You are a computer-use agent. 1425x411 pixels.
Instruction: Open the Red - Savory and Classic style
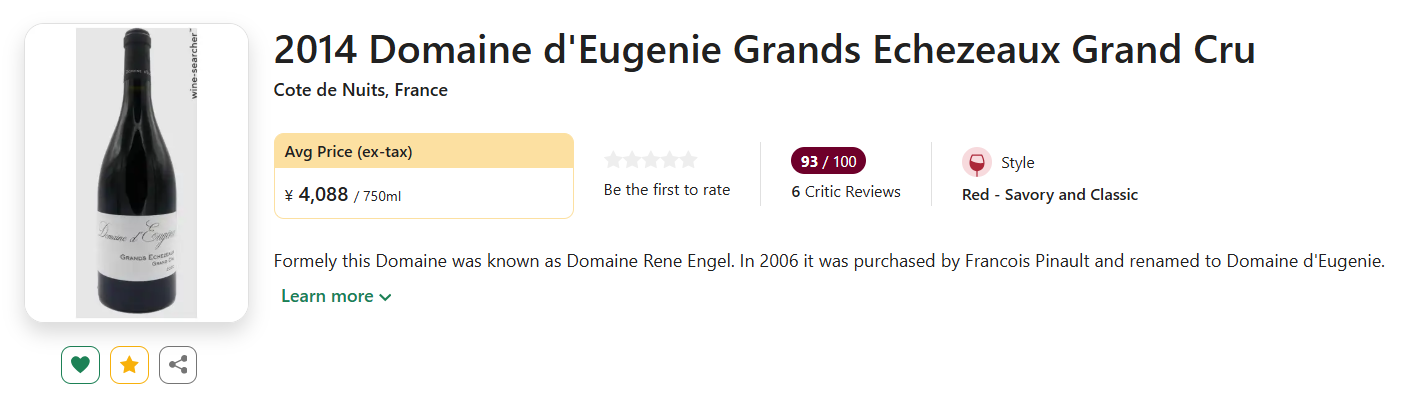[x=1049, y=195]
